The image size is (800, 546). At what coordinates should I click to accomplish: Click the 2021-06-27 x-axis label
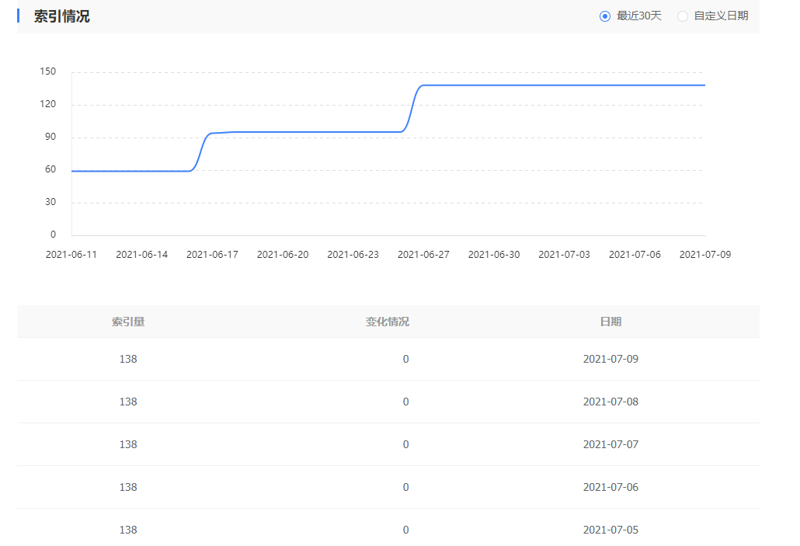point(423,255)
